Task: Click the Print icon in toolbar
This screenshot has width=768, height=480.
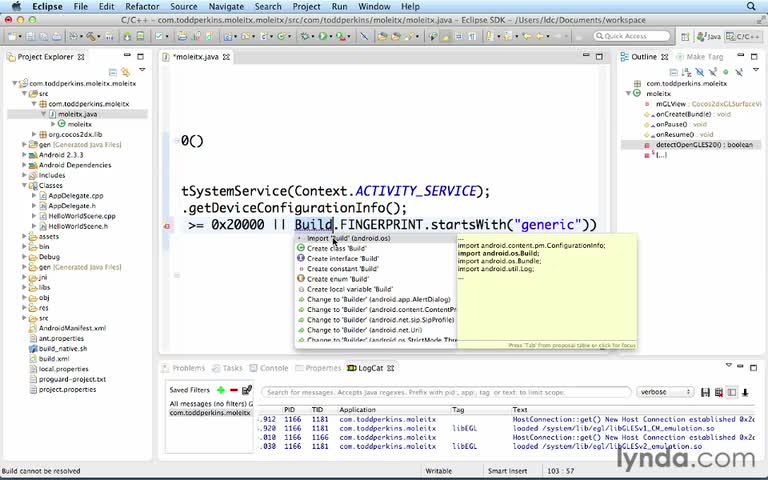Action: coord(57,36)
